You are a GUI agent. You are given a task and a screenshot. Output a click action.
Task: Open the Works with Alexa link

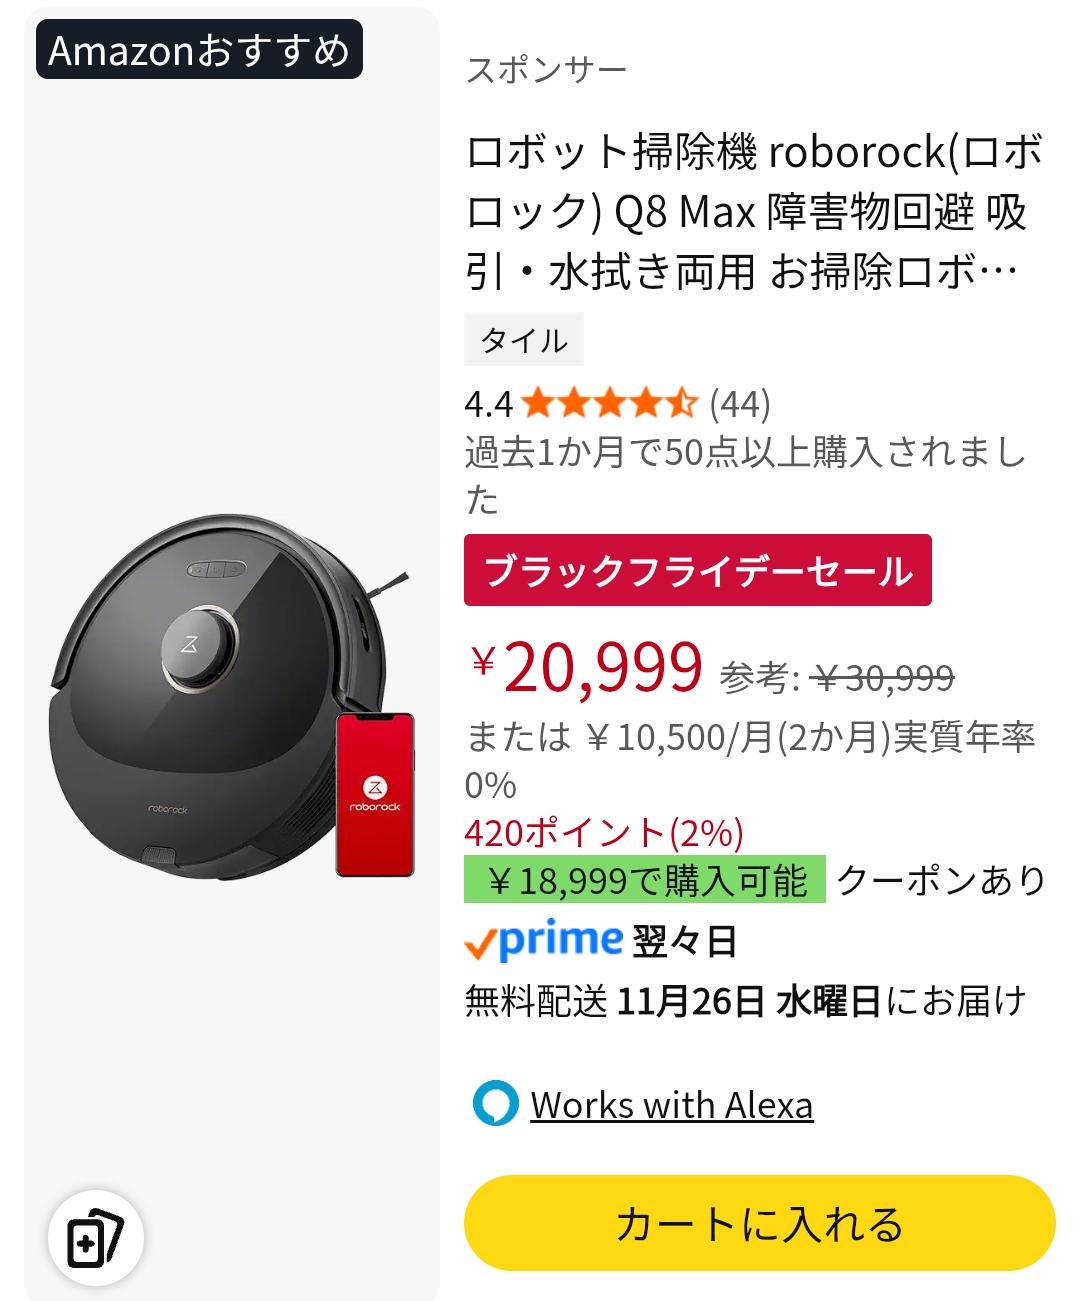(671, 1105)
